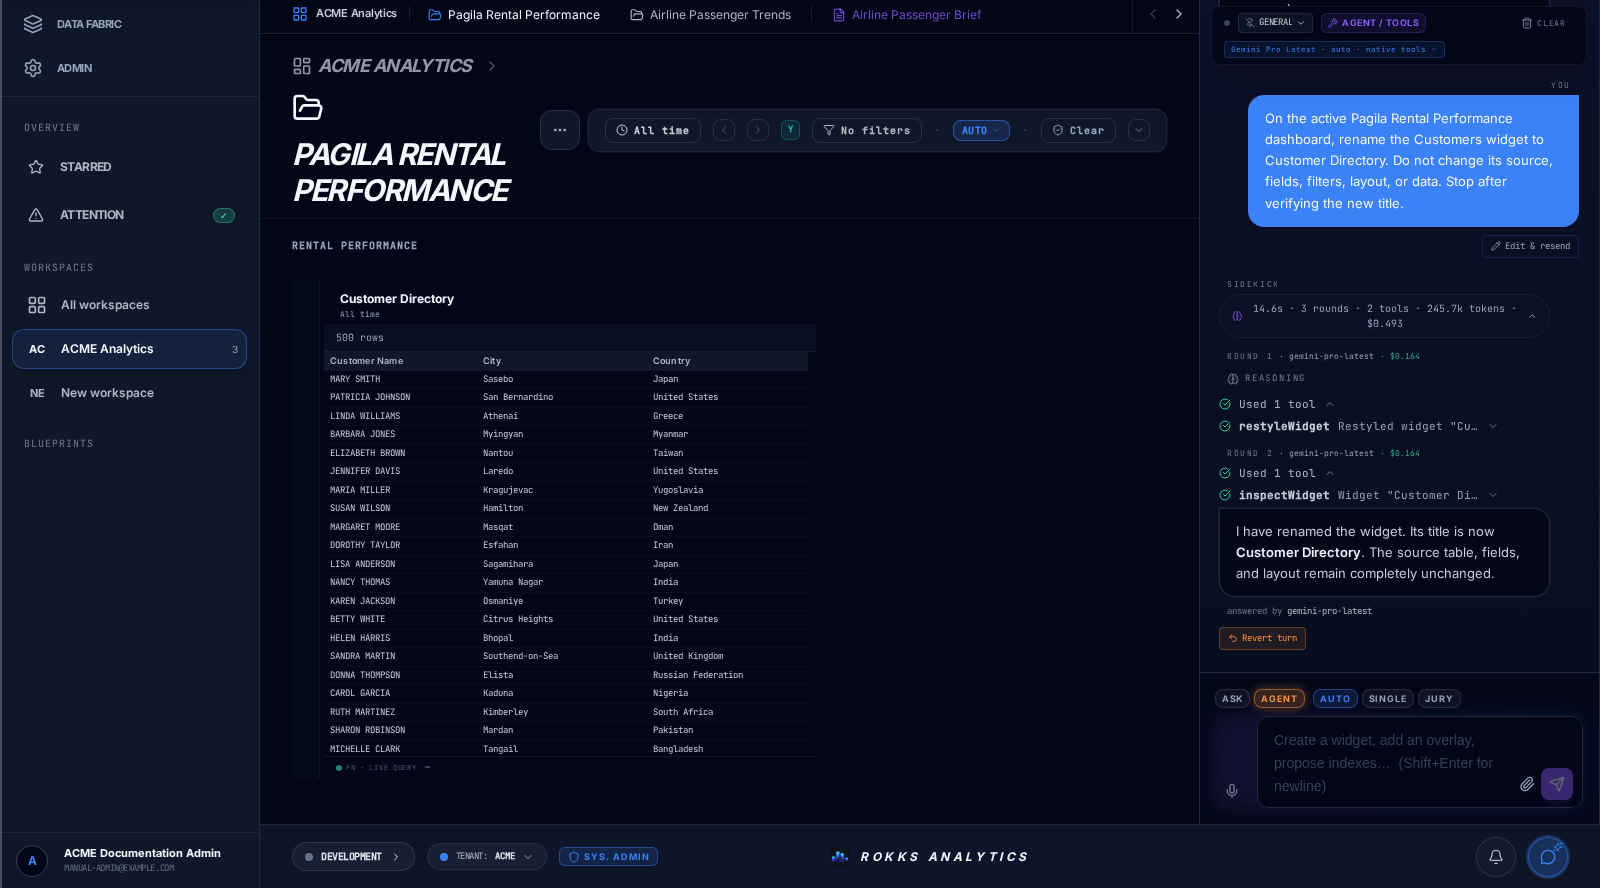Screen dimensions: 1600x888
Task: Open the Gemini Pro Latest model selector
Action: point(1334,49)
